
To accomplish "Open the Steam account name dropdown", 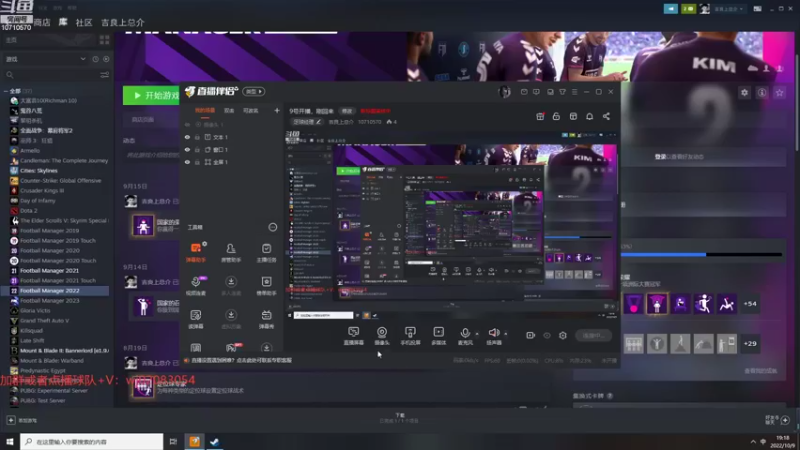I will [x=728, y=9].
